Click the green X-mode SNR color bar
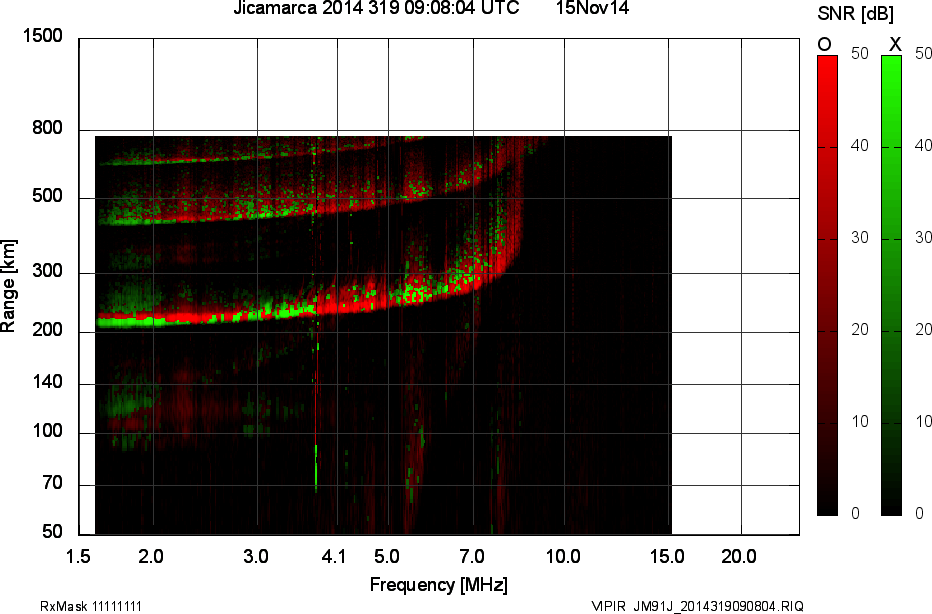The height and width of the screenshot is (614, 932). pyautogui.click(x=891, y=285)
